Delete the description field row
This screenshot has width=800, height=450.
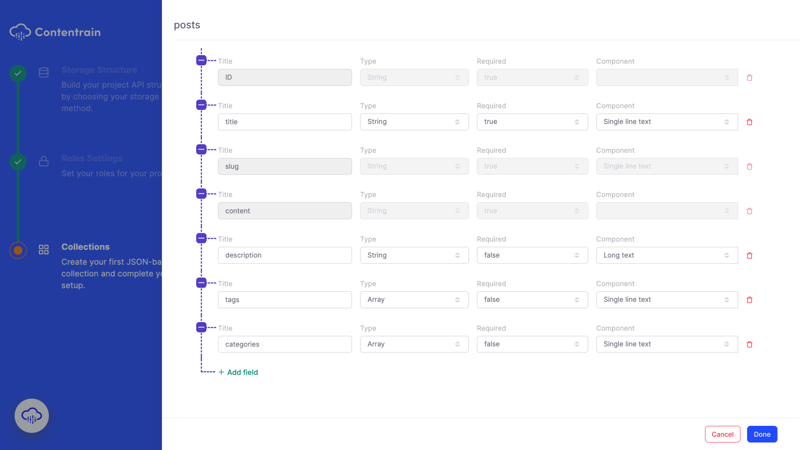[x=749, y=256]
